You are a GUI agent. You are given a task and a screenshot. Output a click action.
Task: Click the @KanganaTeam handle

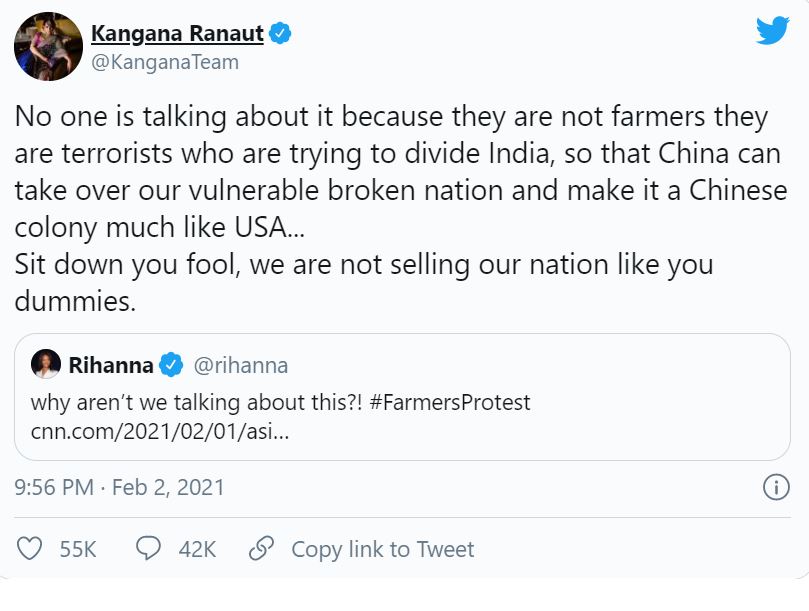tap(165, 62)
